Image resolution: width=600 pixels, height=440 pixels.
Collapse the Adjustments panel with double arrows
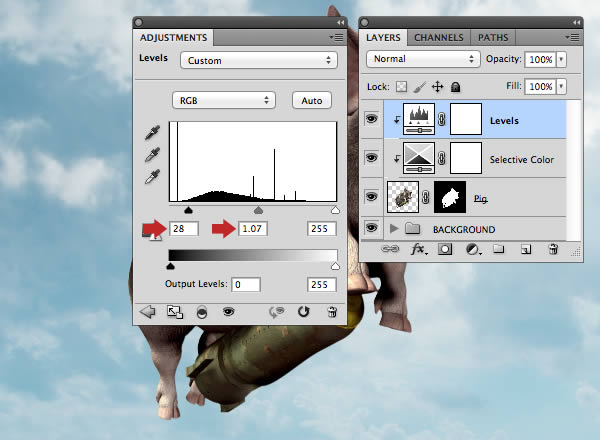pos(340,23)
